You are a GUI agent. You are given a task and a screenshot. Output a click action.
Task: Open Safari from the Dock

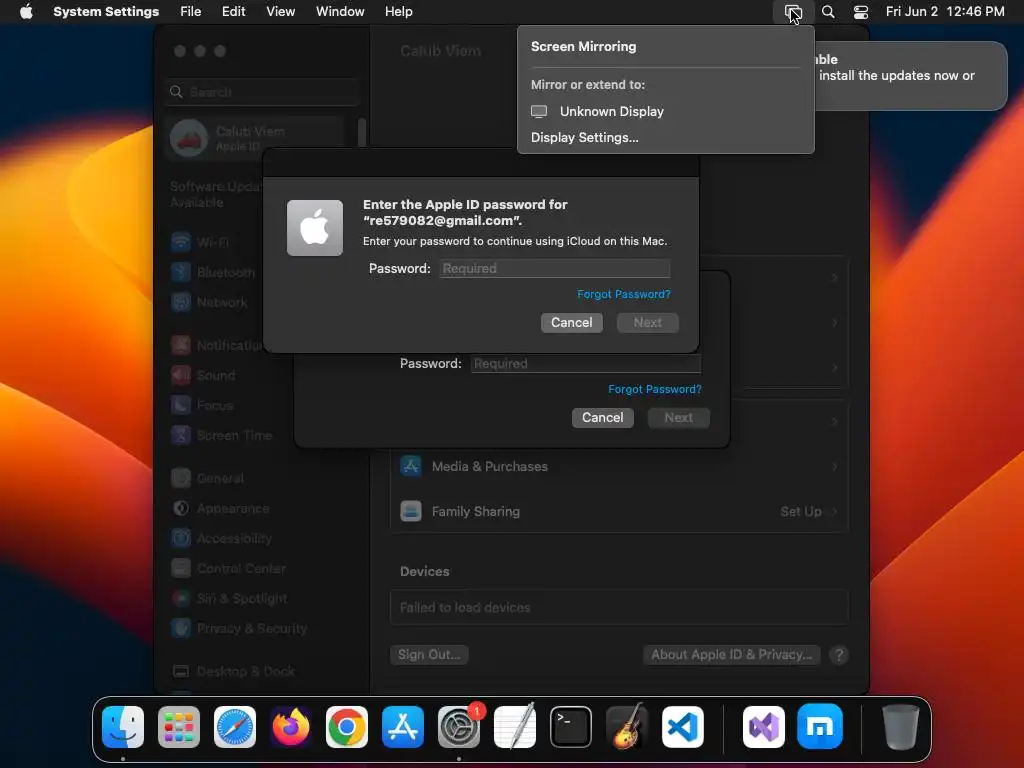235,727
